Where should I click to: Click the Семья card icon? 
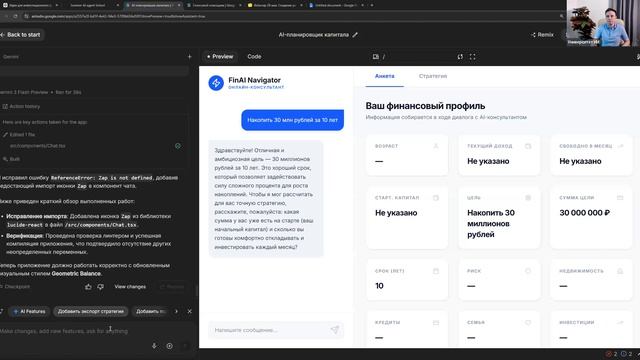coord(528,323)
